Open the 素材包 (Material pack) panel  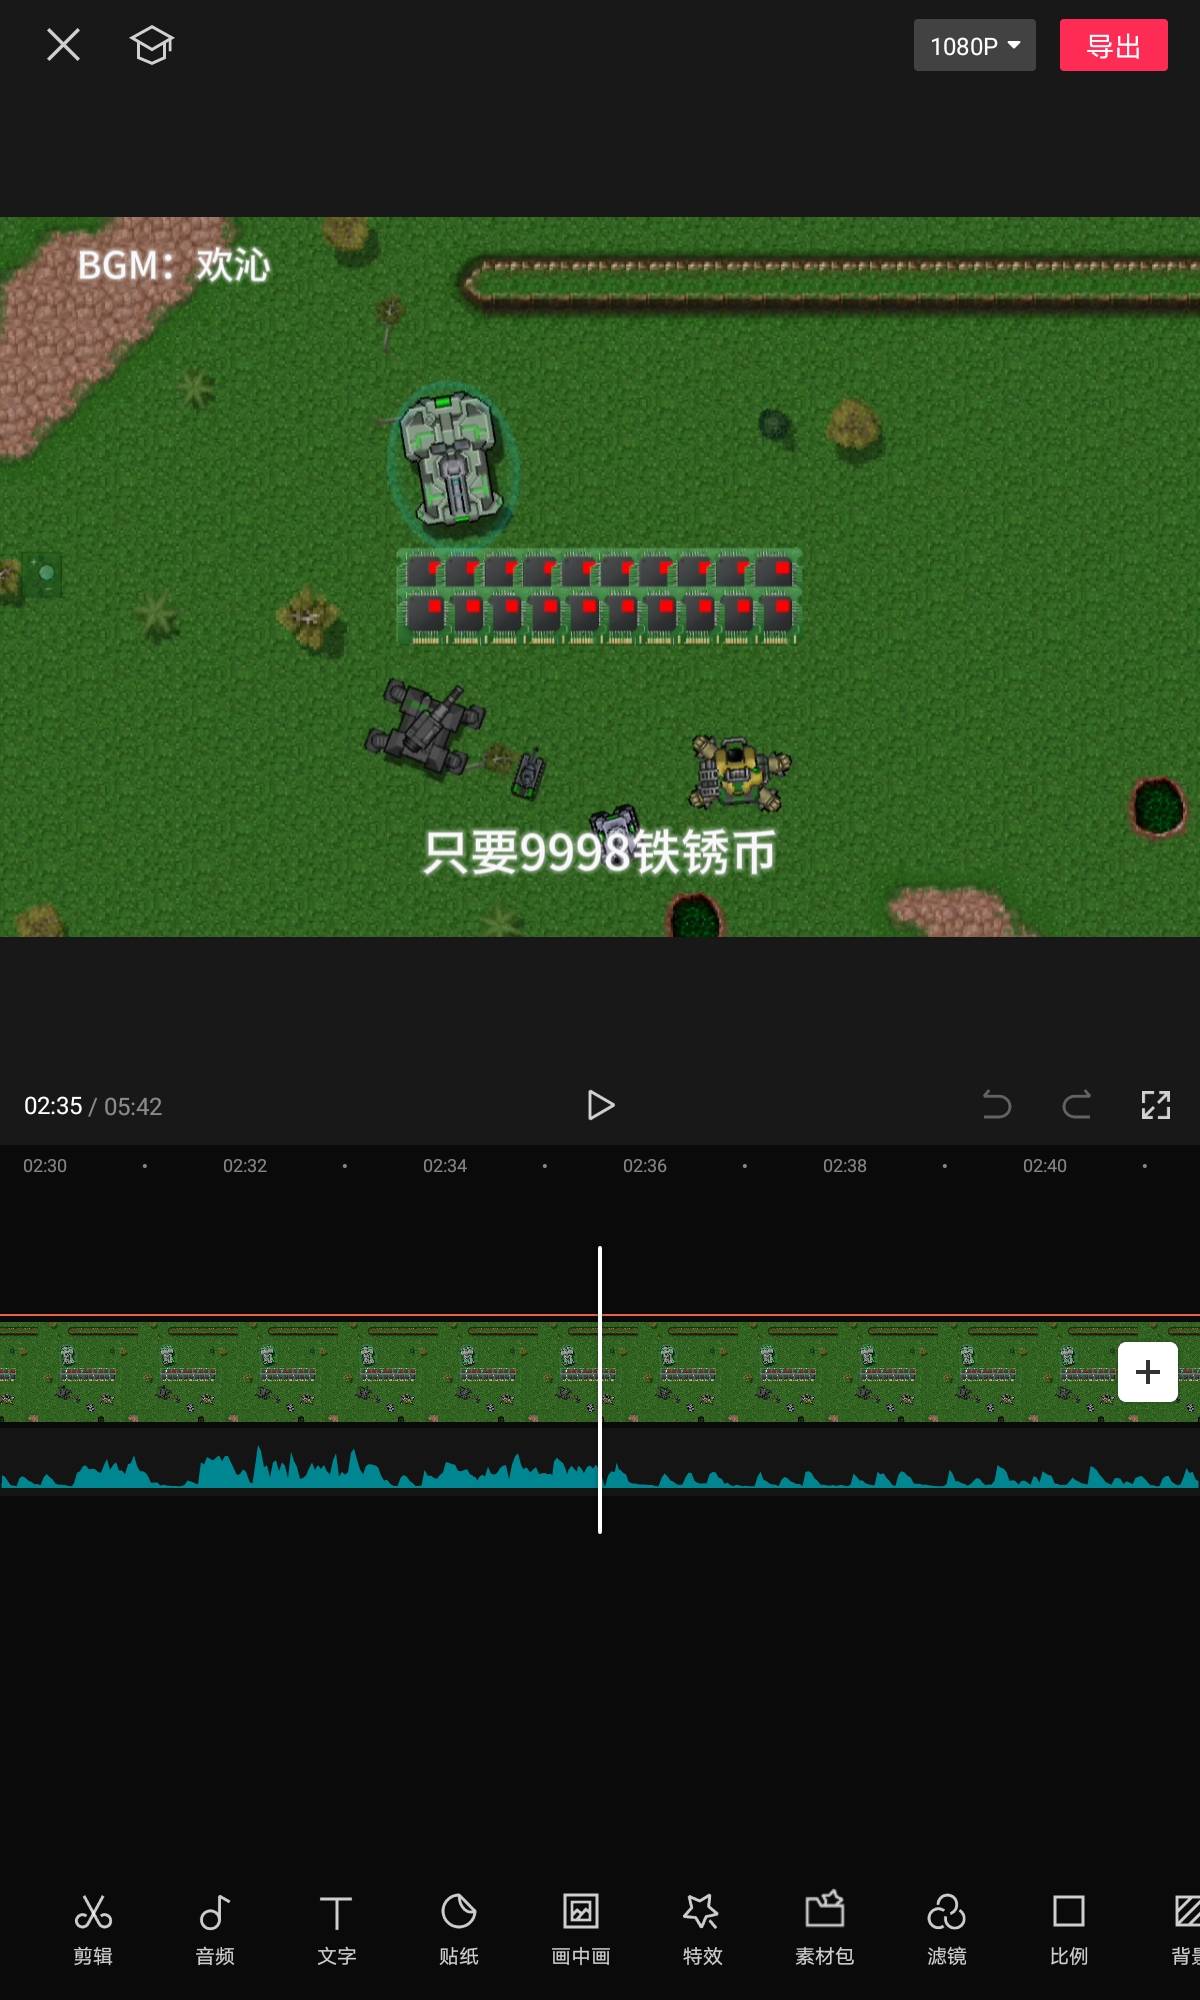(x=824, y=1929)
